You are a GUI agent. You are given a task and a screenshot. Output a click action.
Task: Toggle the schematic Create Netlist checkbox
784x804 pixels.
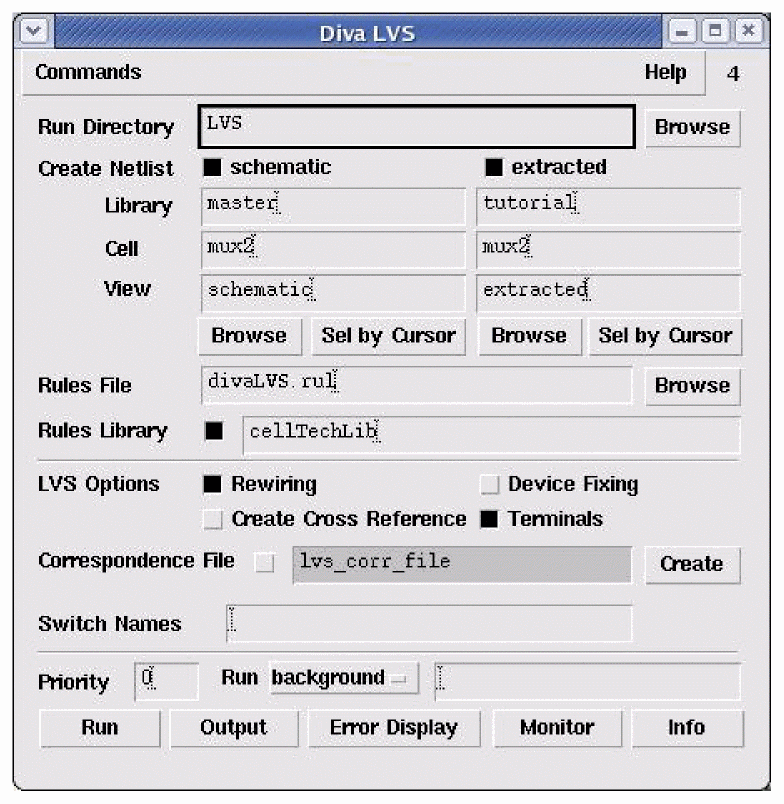[x=212, y=167]
